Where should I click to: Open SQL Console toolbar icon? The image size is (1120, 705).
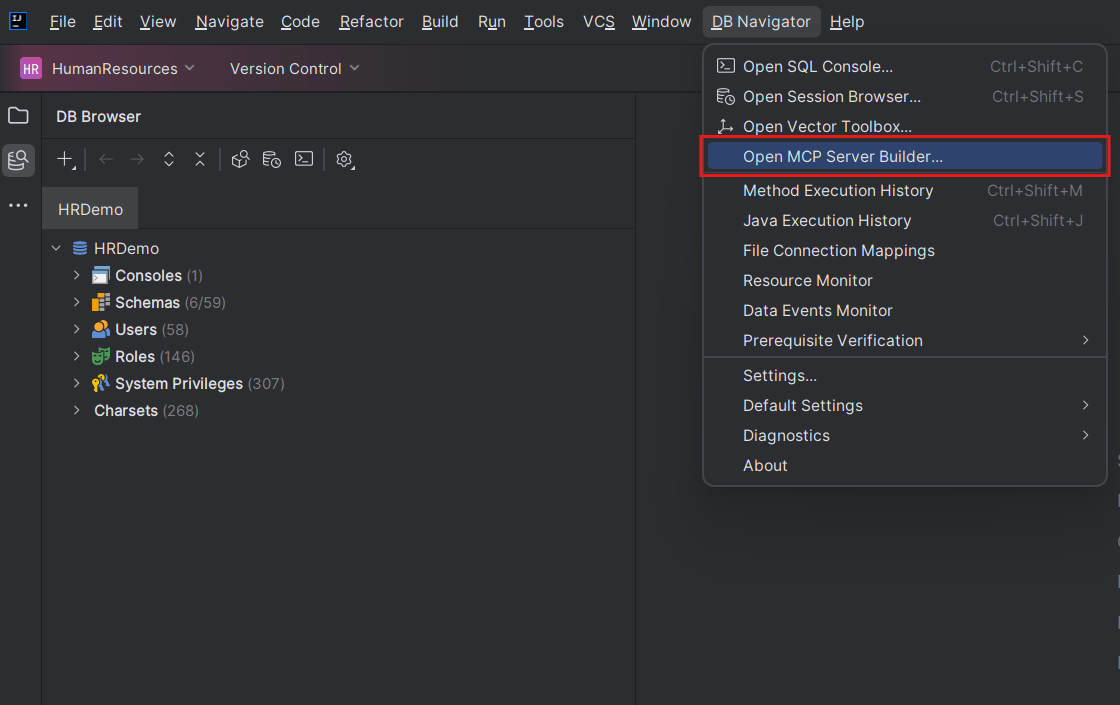(x=304, y=159)
